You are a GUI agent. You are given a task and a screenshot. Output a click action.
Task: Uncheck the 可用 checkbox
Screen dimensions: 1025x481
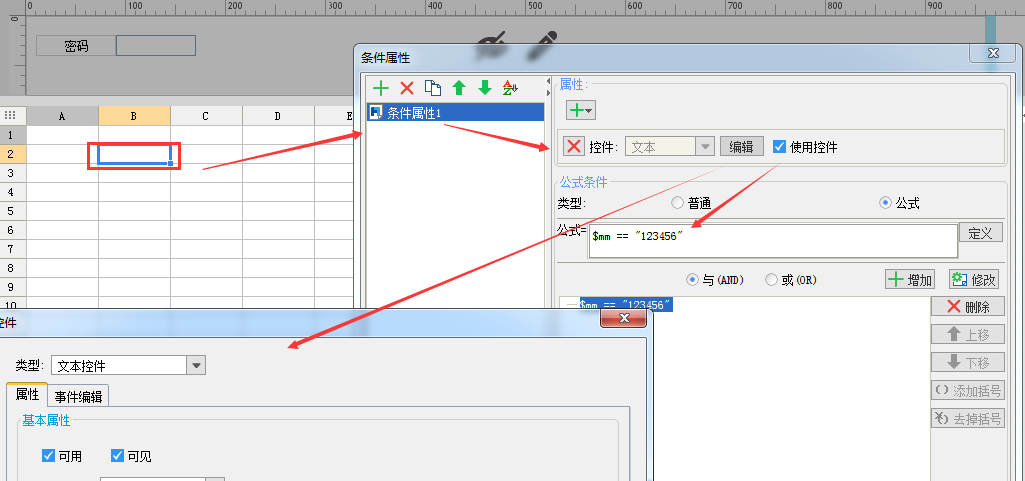48,456
